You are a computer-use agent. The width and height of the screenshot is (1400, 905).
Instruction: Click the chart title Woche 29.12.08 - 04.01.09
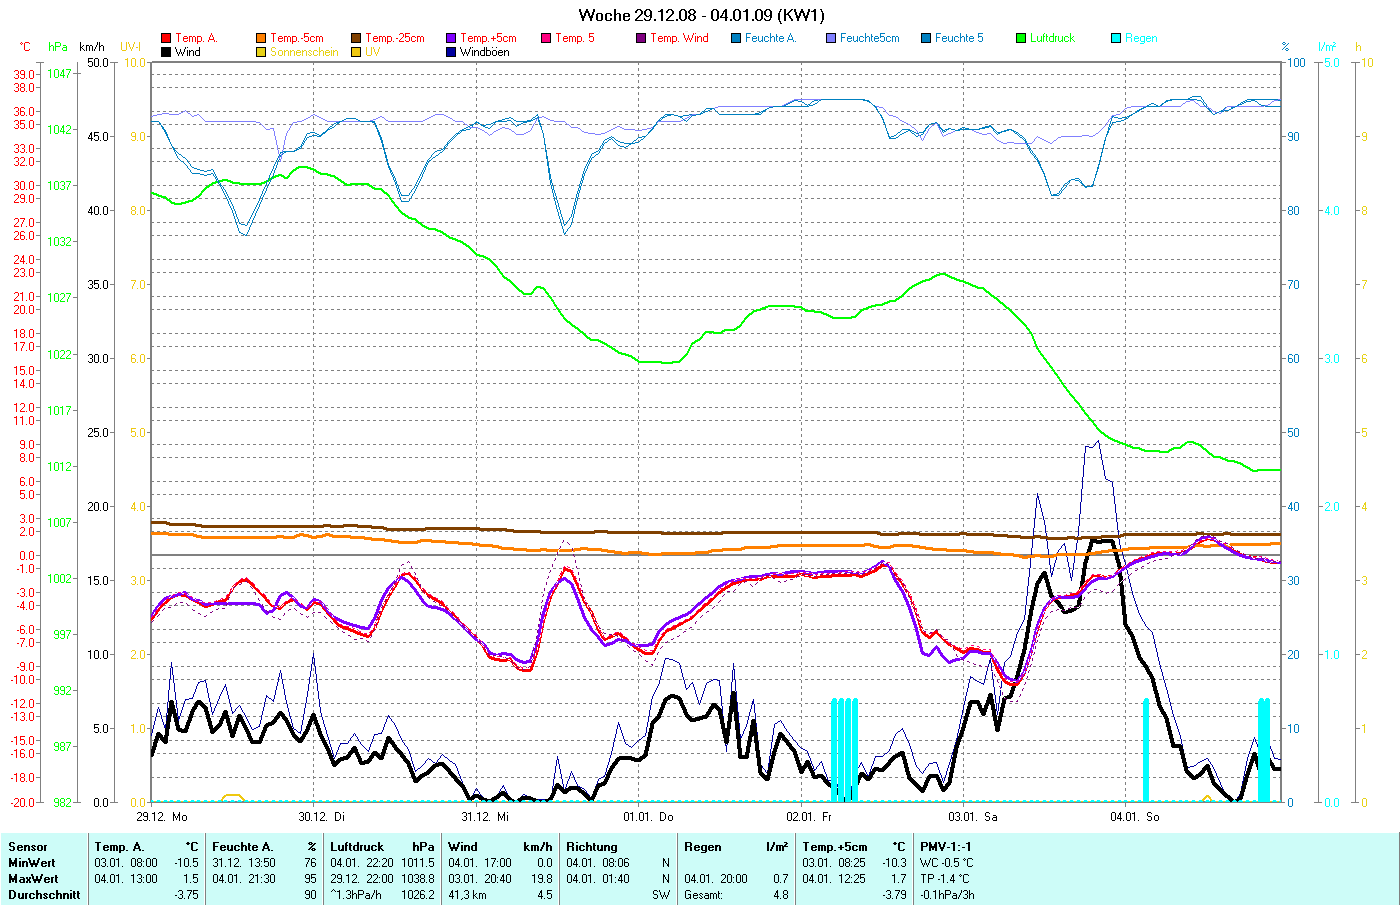click(x=701, y=15)
